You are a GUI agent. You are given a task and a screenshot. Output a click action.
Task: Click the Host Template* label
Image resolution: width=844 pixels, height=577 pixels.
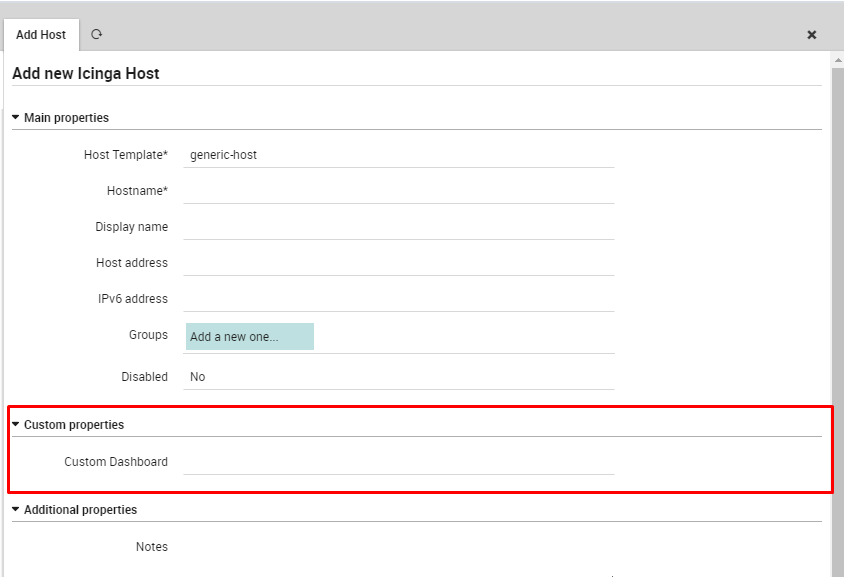pos(126,155)
